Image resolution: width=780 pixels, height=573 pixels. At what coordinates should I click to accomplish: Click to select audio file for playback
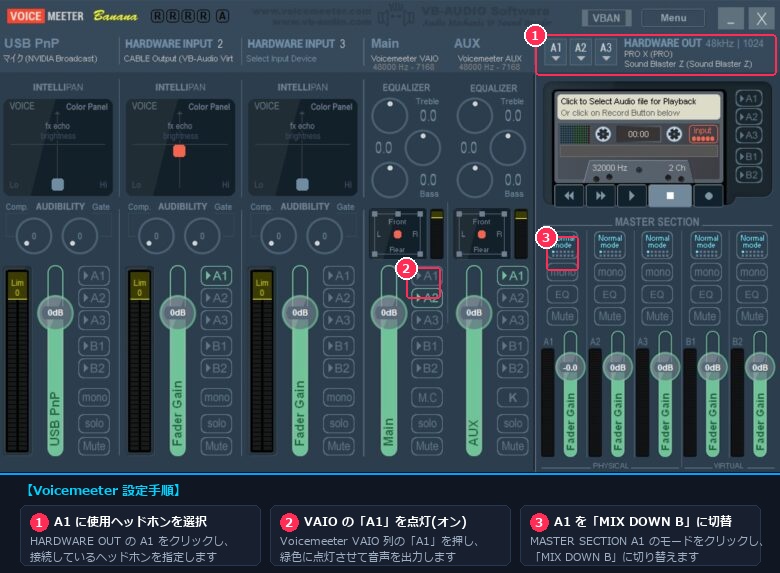pyautogui.click(x=638, y=106)
